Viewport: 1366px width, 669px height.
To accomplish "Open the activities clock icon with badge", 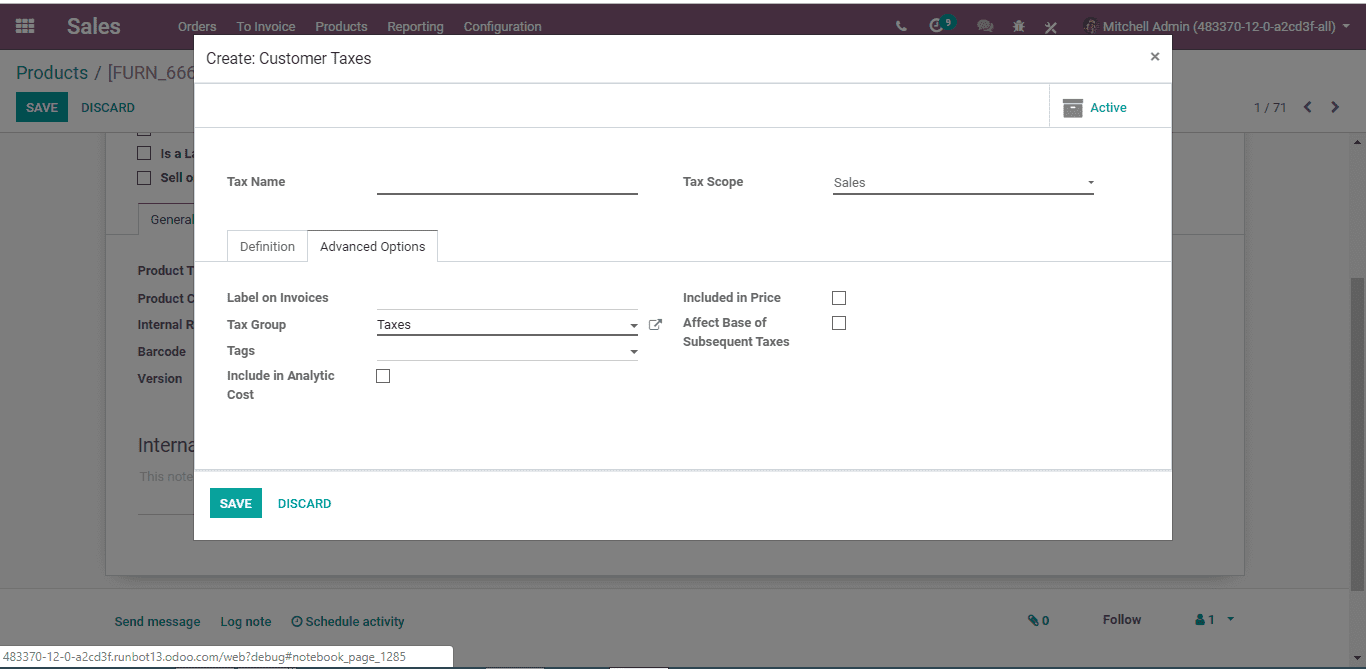I will (x=938, y=26).
